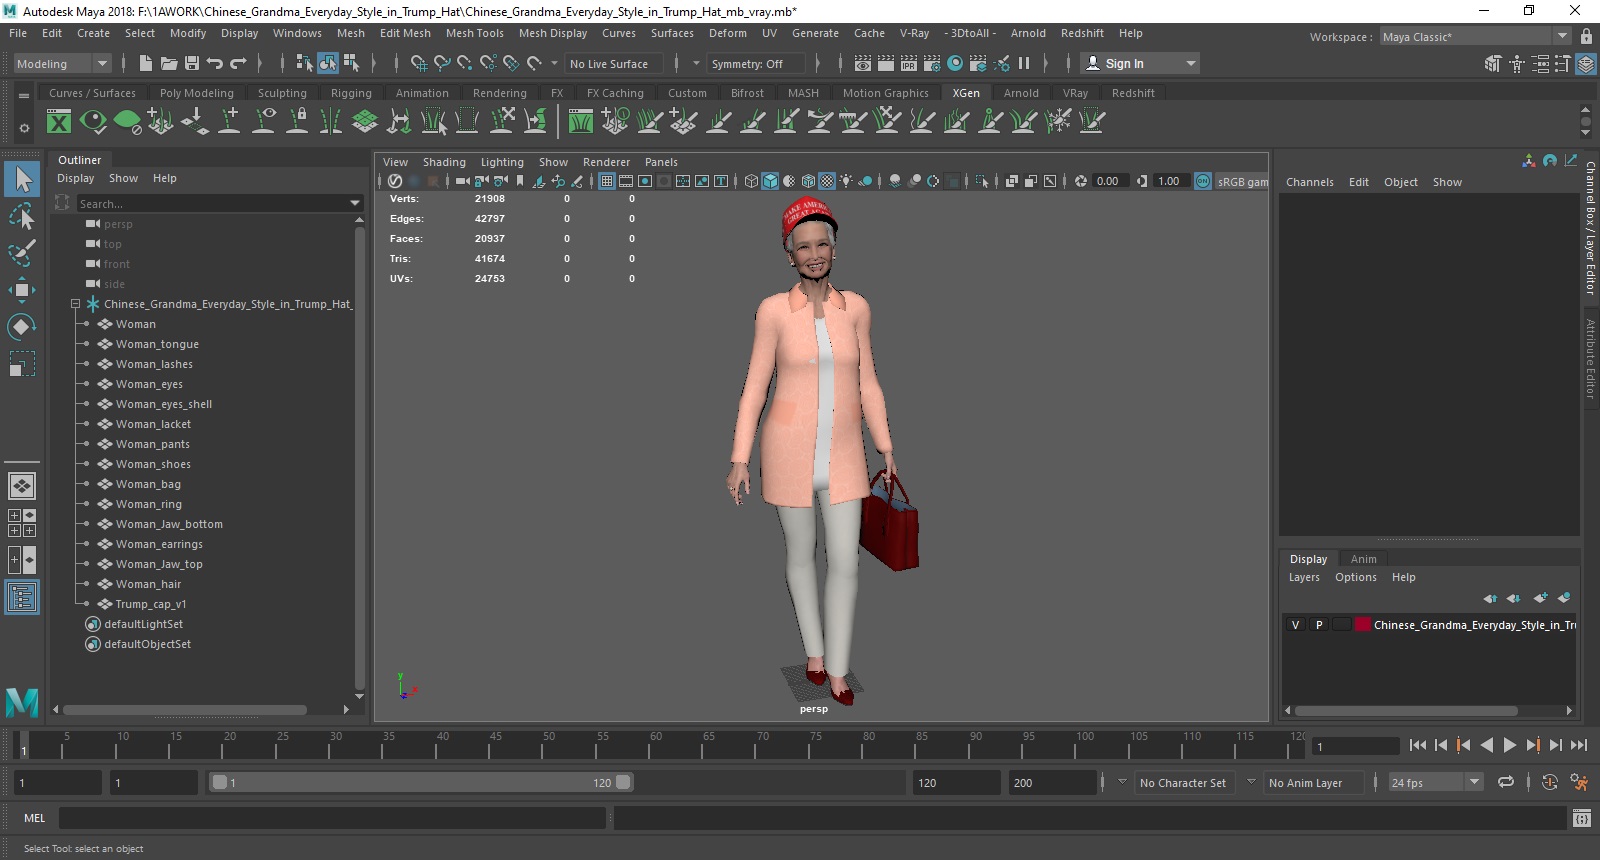This screenshot has height=860, width=1600.
Task: Click the play forwards button
Action: 1509,745
